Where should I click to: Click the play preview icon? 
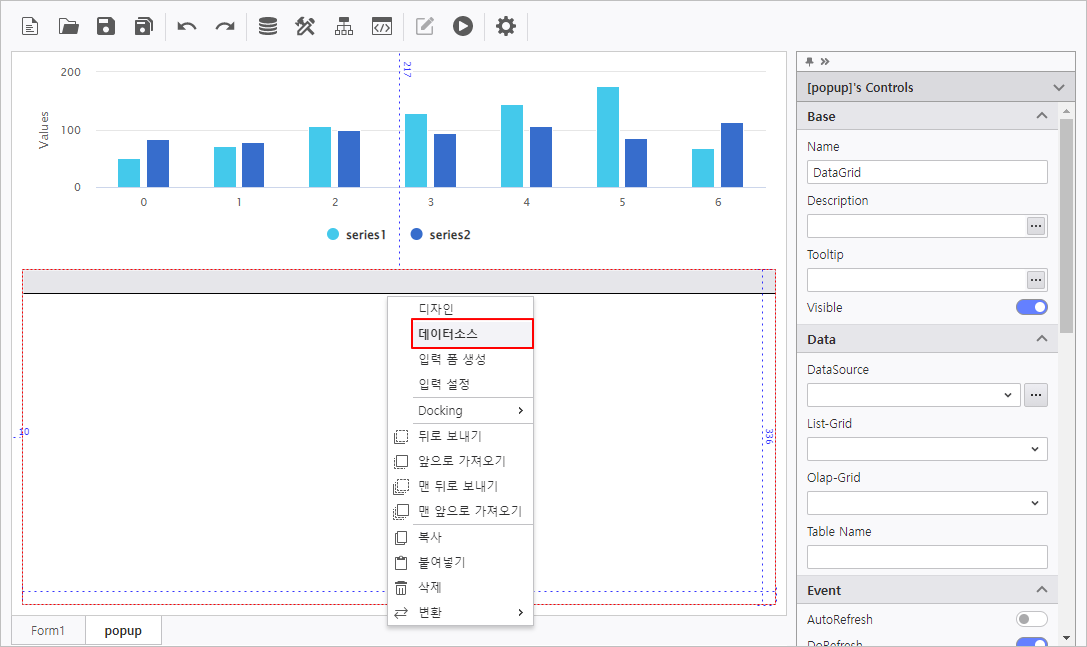tap(462, 27)
